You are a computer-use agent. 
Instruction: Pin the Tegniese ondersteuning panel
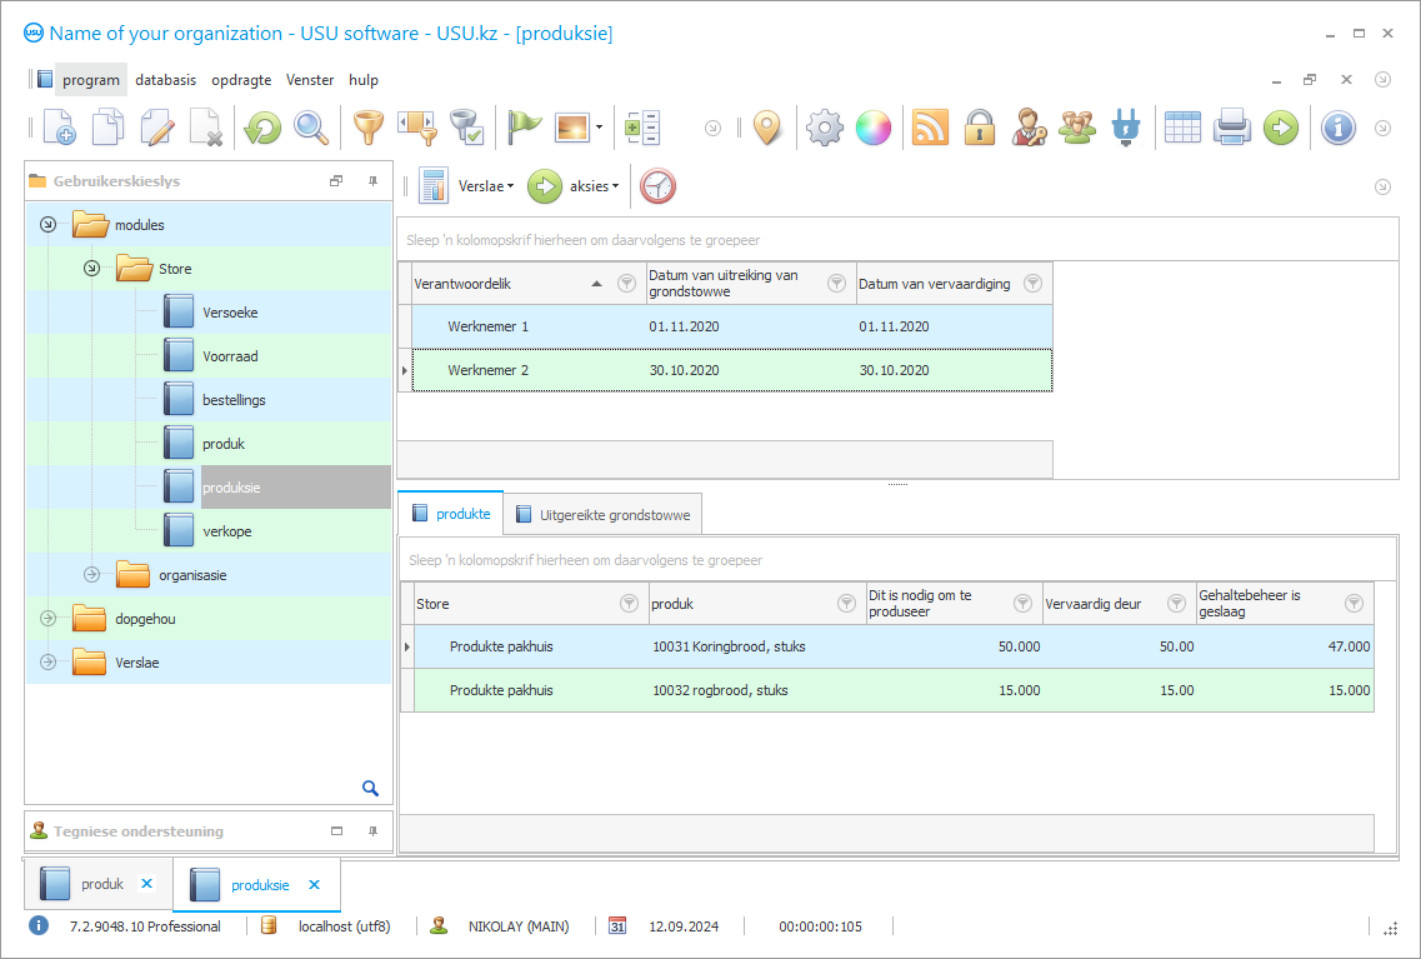373,831
